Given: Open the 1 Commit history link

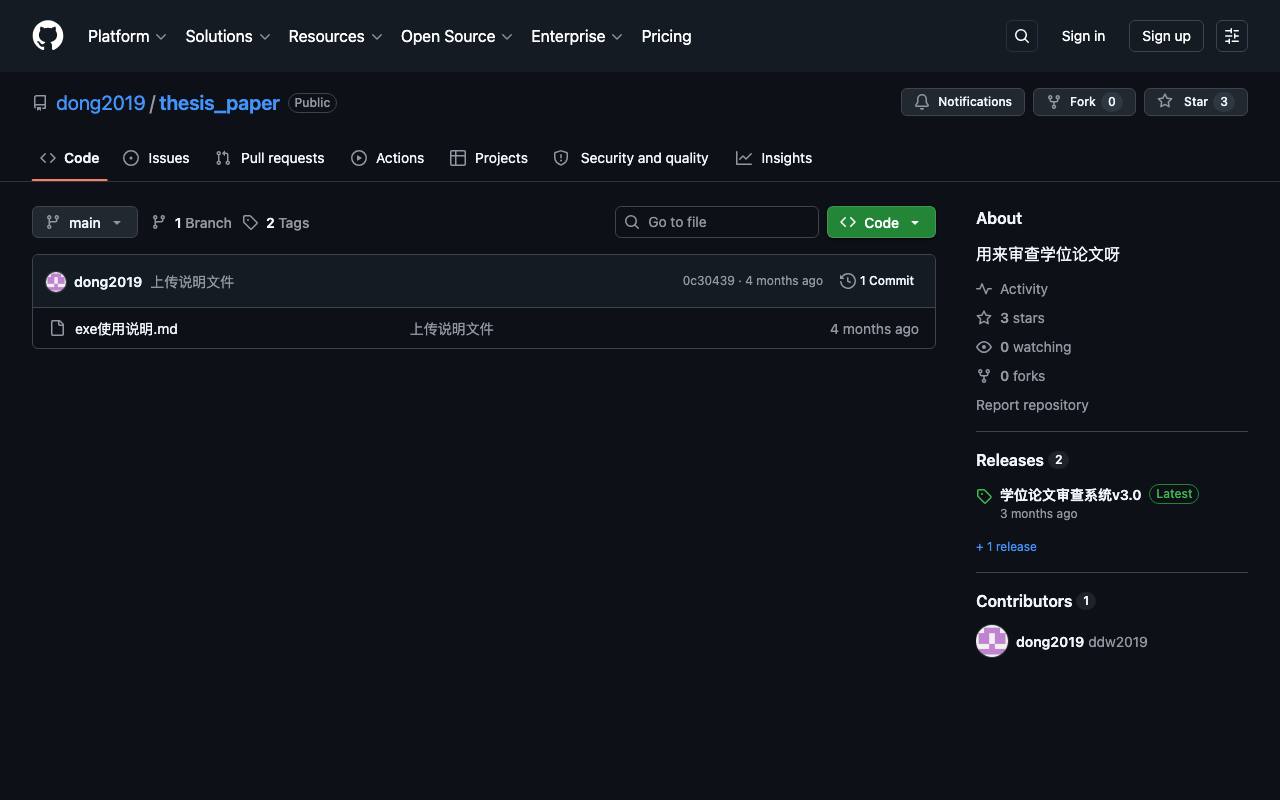Looking at the screenshot, I should pyautogui.click(x=877, y=281).
